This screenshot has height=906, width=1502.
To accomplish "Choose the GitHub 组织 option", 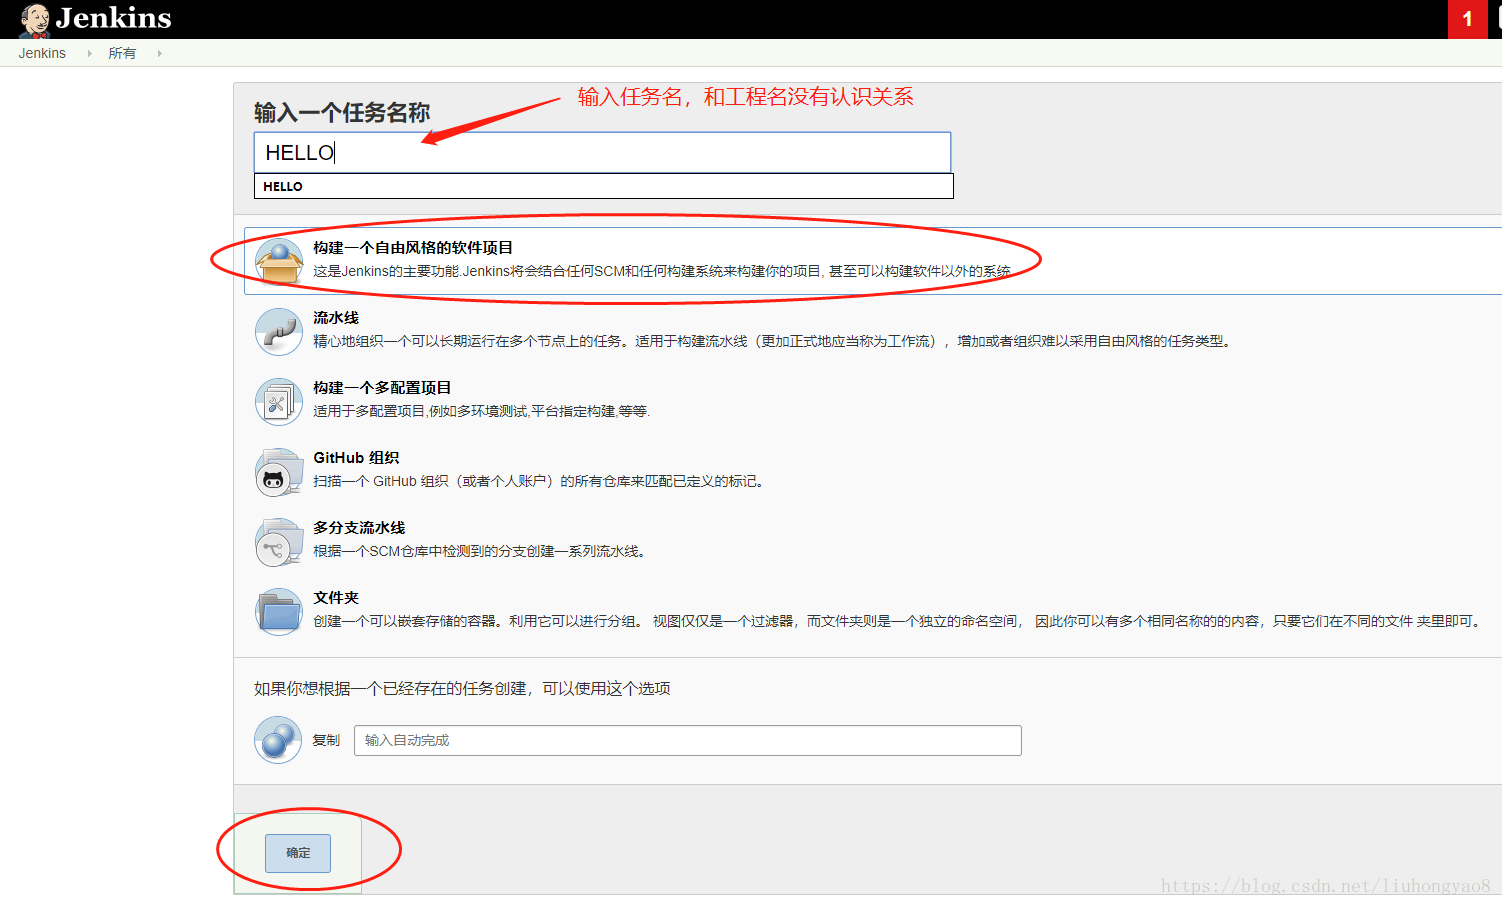I will 356,458.
